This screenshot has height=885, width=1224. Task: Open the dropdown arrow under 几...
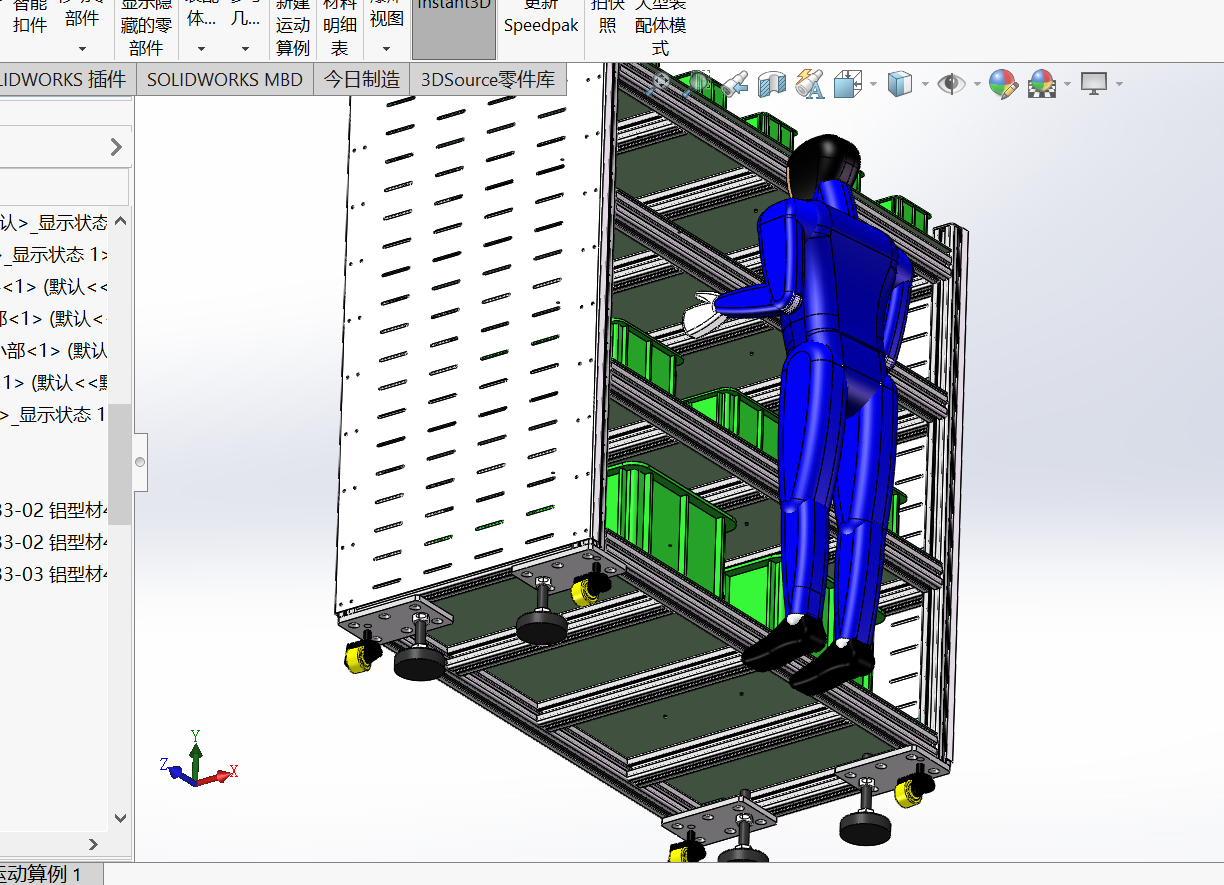click(245, 48)
